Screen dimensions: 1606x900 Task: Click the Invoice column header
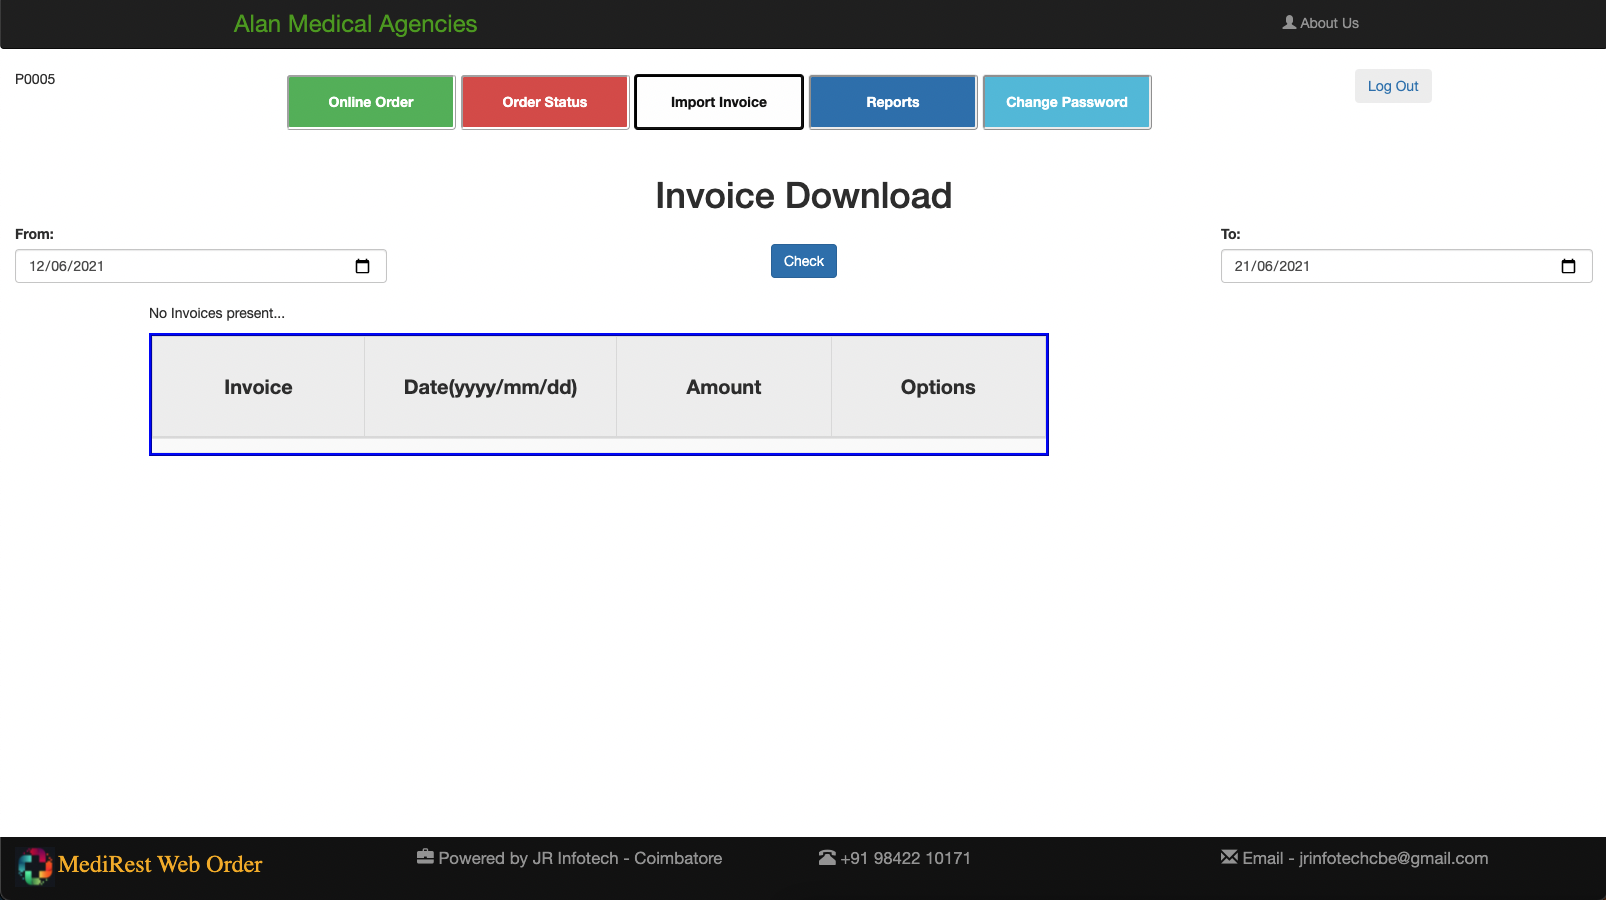pyautogui.click(x=258, y=387)
